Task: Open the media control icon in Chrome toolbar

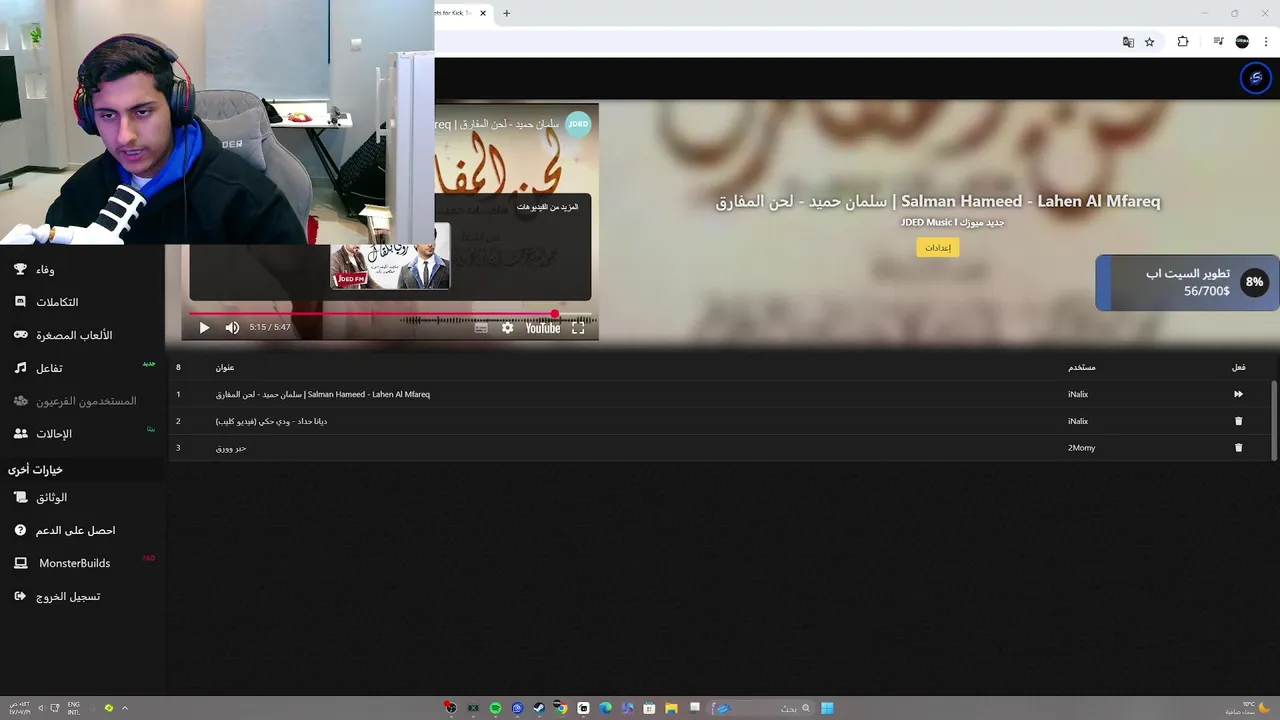Action: tap(1218, 42)
